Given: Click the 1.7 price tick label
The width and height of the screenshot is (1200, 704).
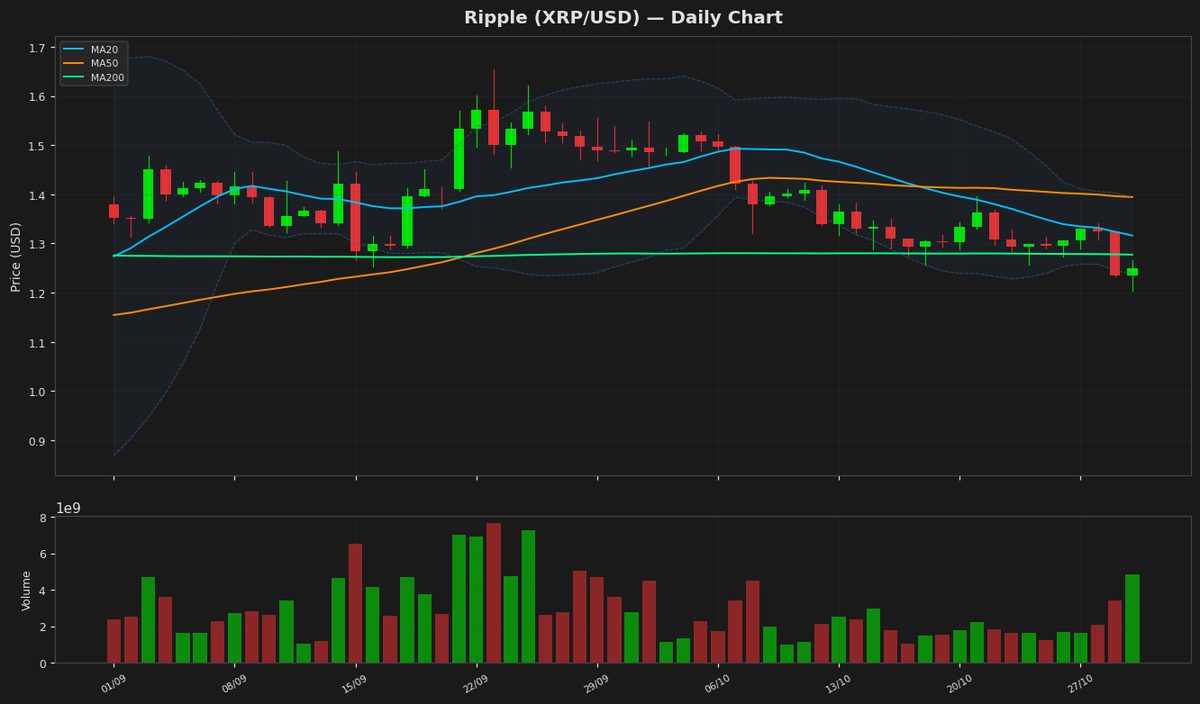Looking at the screenshot, I should pyautogui.click(x=38, y=48).
